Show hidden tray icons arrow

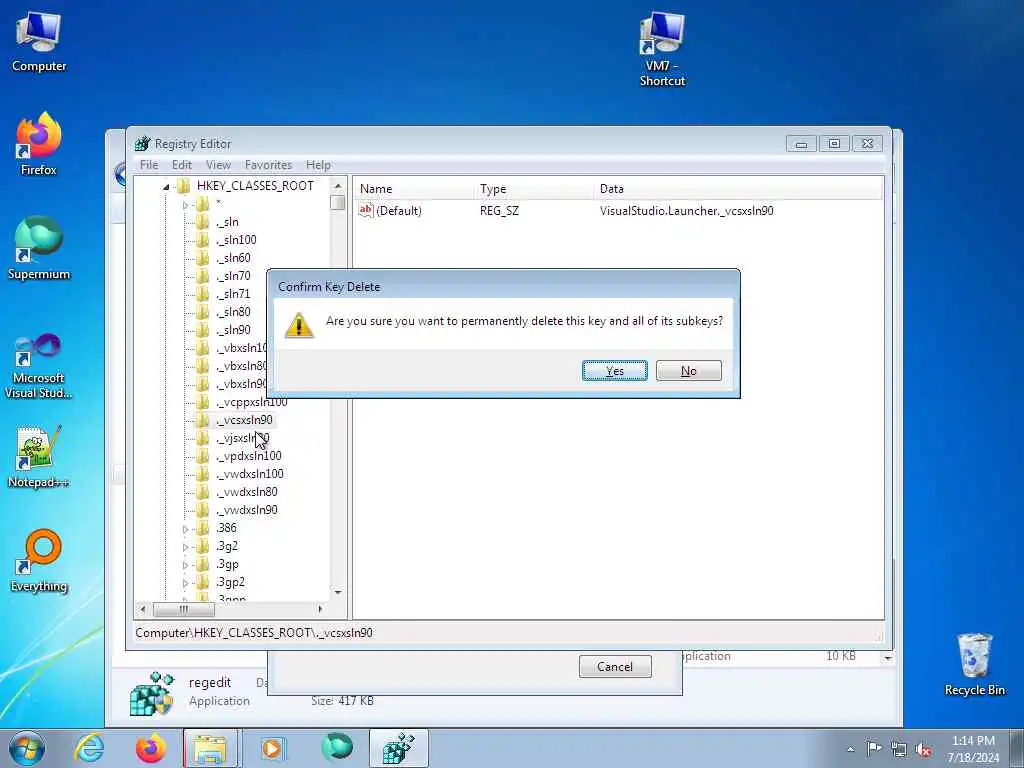coord(850,749)
